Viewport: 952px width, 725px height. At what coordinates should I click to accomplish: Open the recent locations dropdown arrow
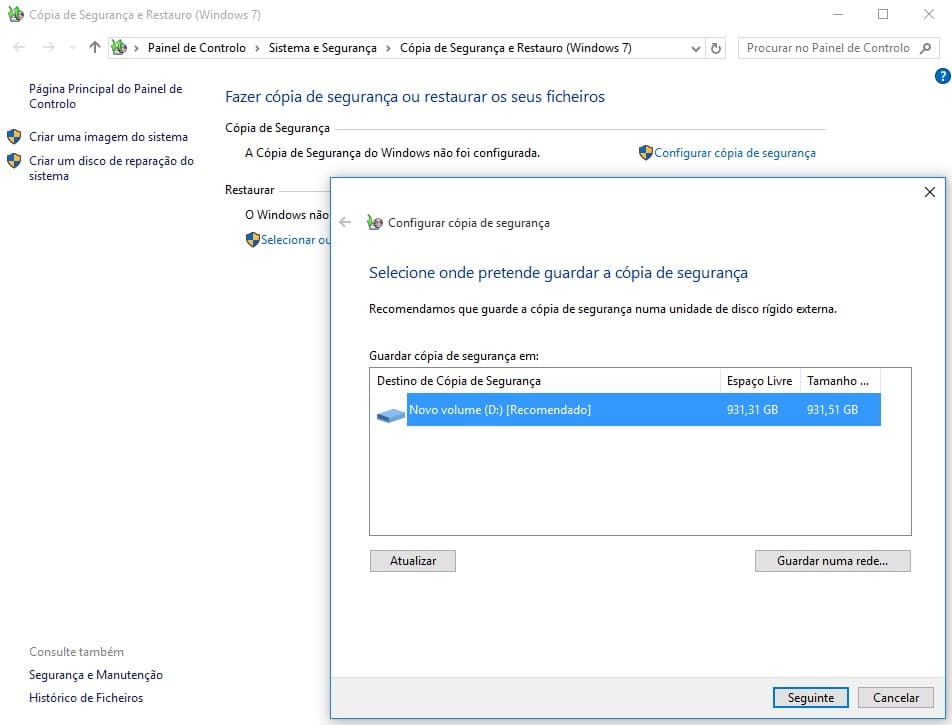point(72,48)
